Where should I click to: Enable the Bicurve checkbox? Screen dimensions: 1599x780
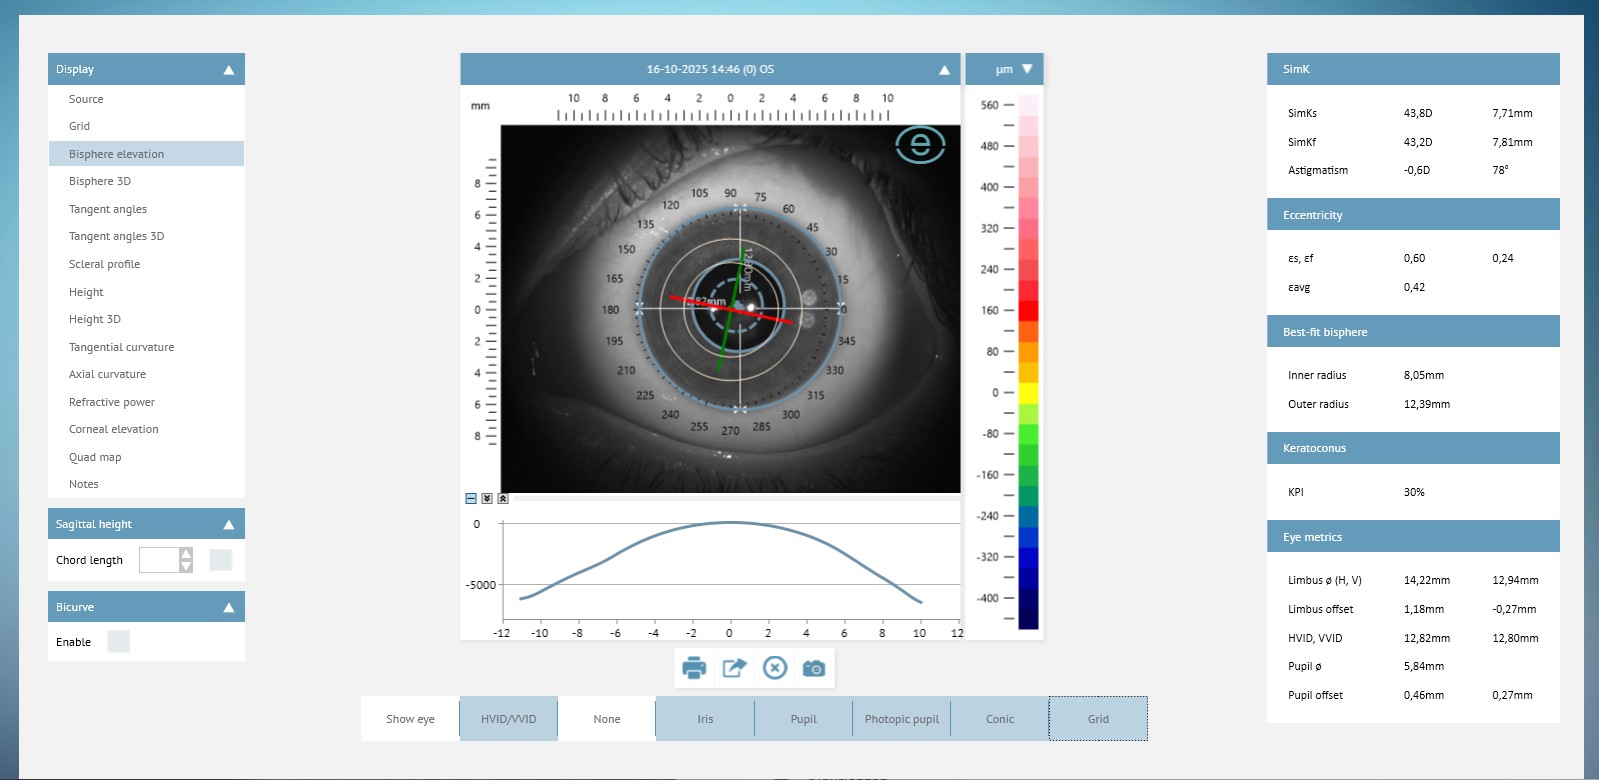click(x=118, y=642)
